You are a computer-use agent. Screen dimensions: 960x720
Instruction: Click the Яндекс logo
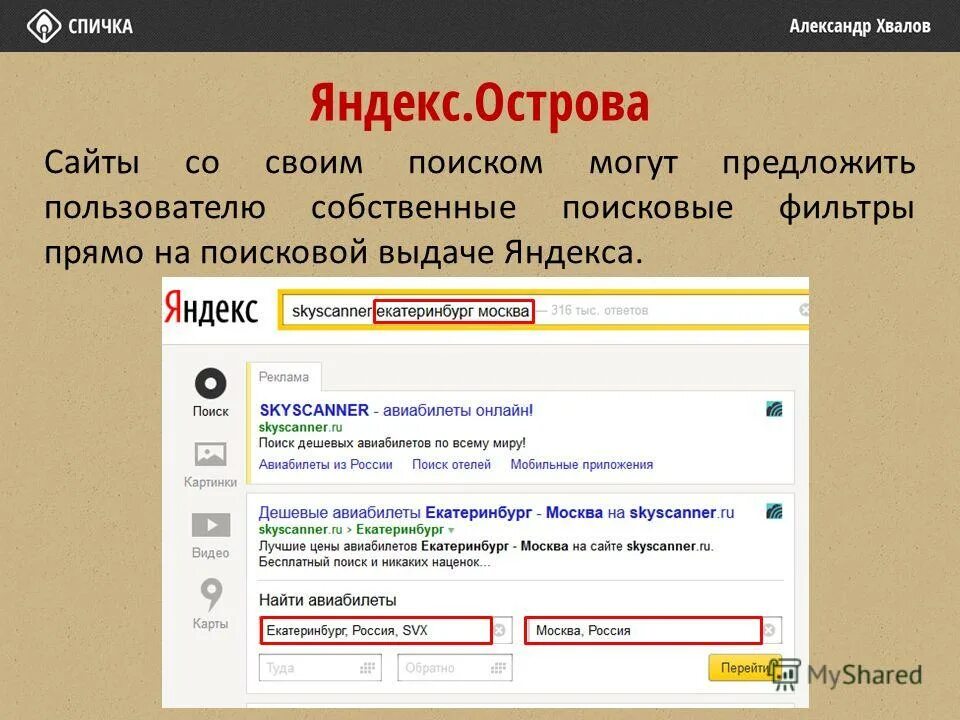point(213,308)
